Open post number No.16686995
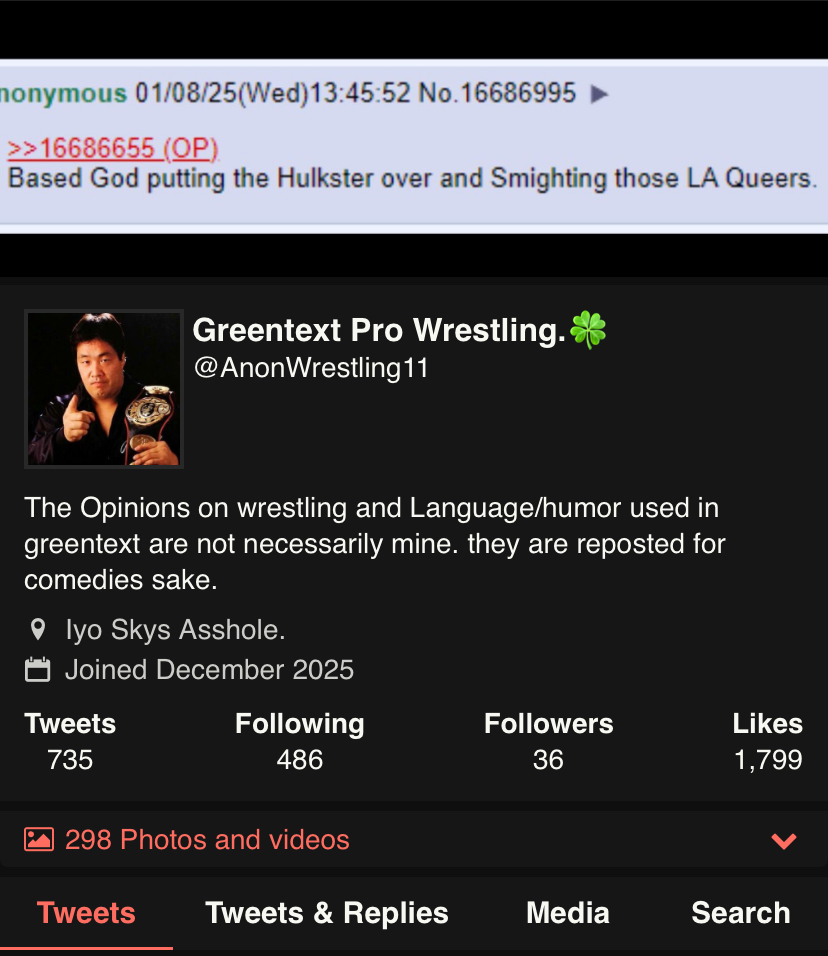828x956 pixels. click(497, 93)
